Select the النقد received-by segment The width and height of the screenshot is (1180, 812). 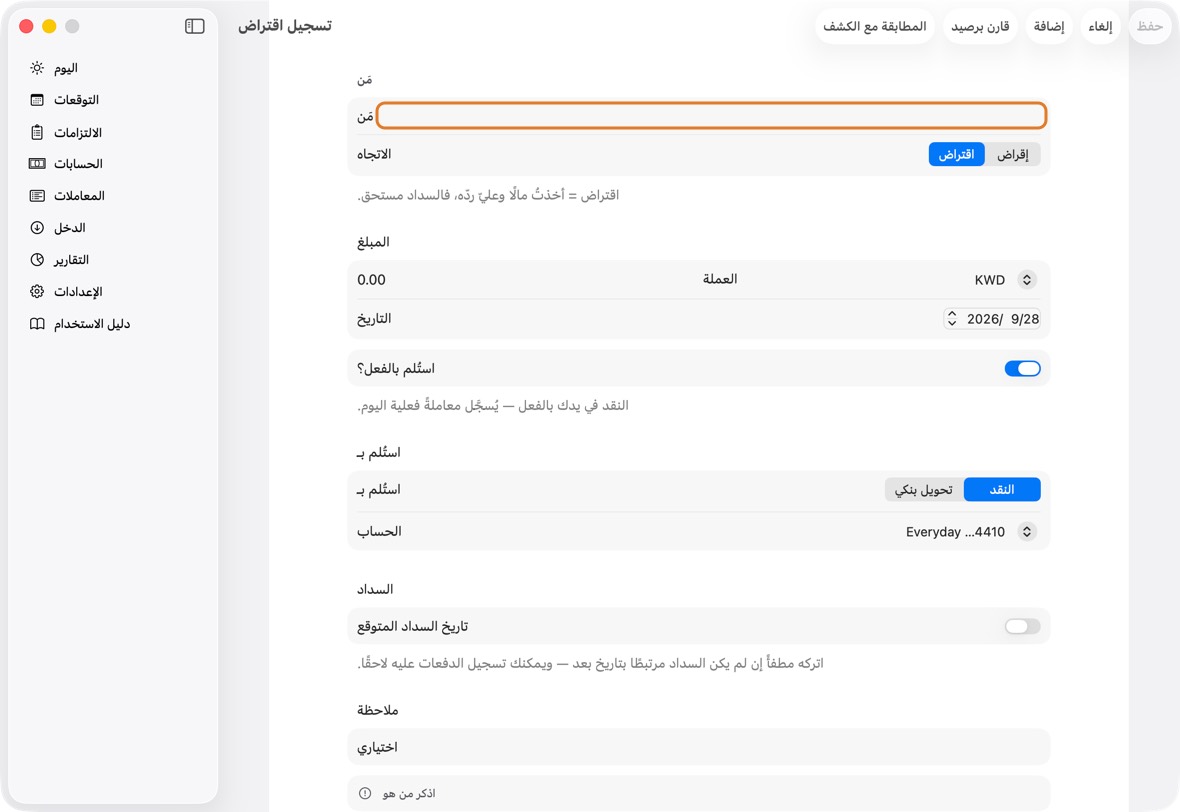(x=1002, y=490)
